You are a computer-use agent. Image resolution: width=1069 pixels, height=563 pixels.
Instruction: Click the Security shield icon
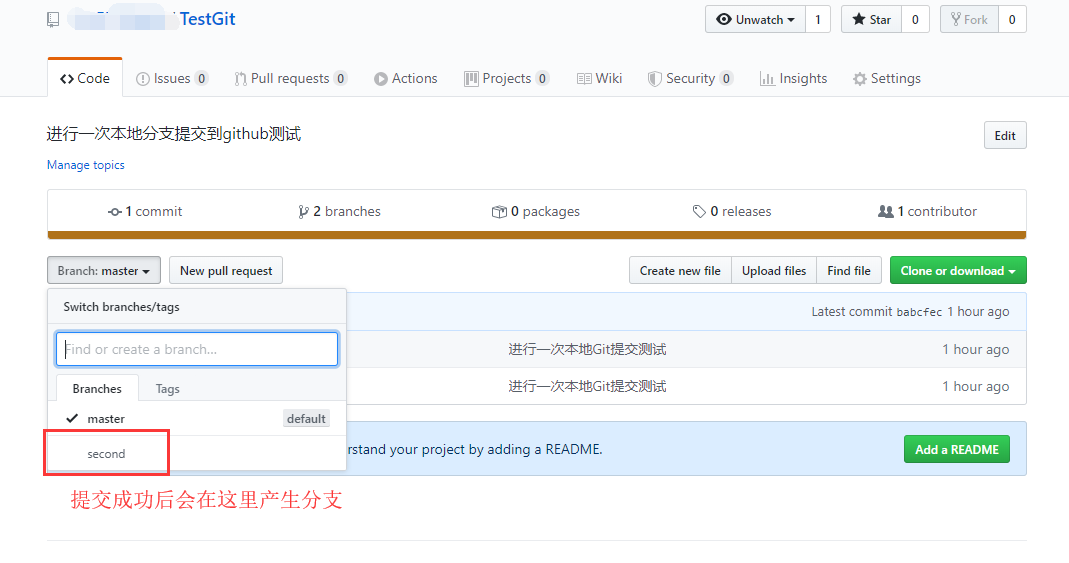point(654,79)
